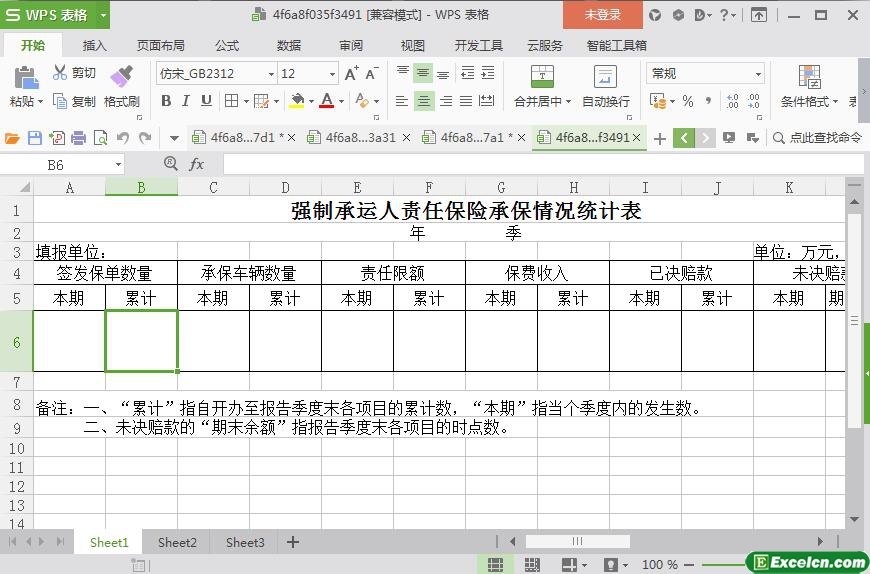The image size is (870, 574).
Task: Switch to document tab 4f6a8...3a31
Action: 360,138
